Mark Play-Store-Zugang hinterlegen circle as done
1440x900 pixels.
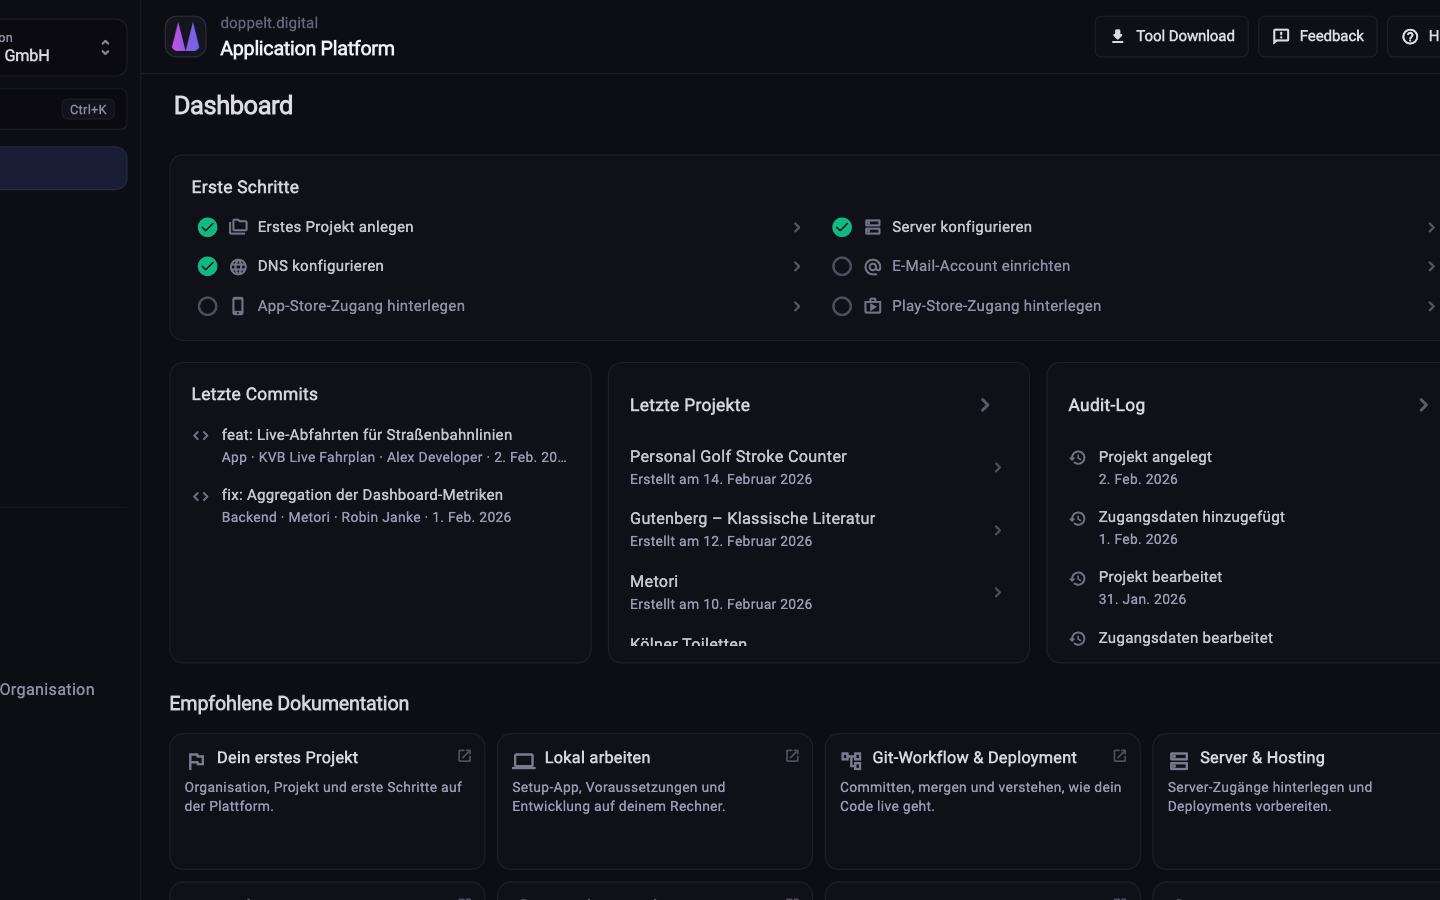click(x=842, y=306)
